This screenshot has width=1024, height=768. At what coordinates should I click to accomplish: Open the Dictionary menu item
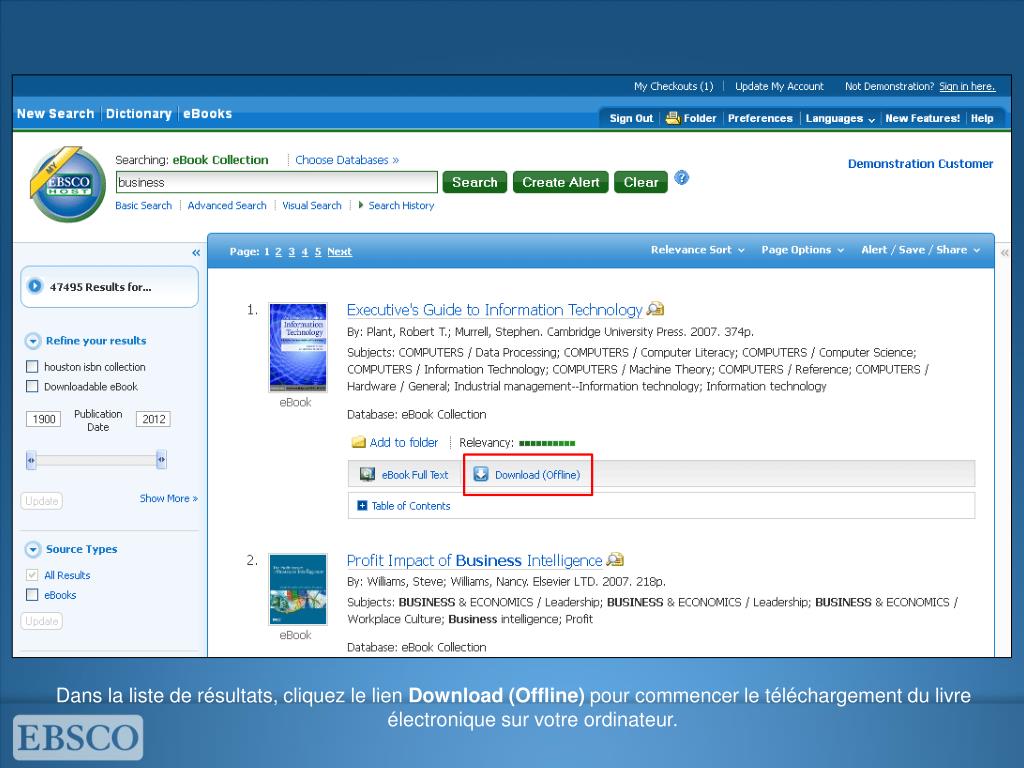click(138, 114)
